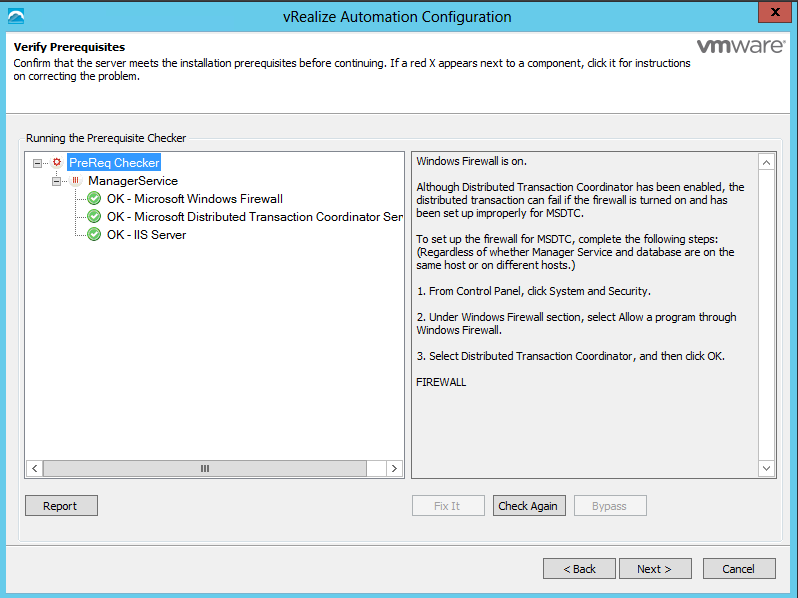
Task: Select the PreReq Checker tree item
Action: (114, 162)
